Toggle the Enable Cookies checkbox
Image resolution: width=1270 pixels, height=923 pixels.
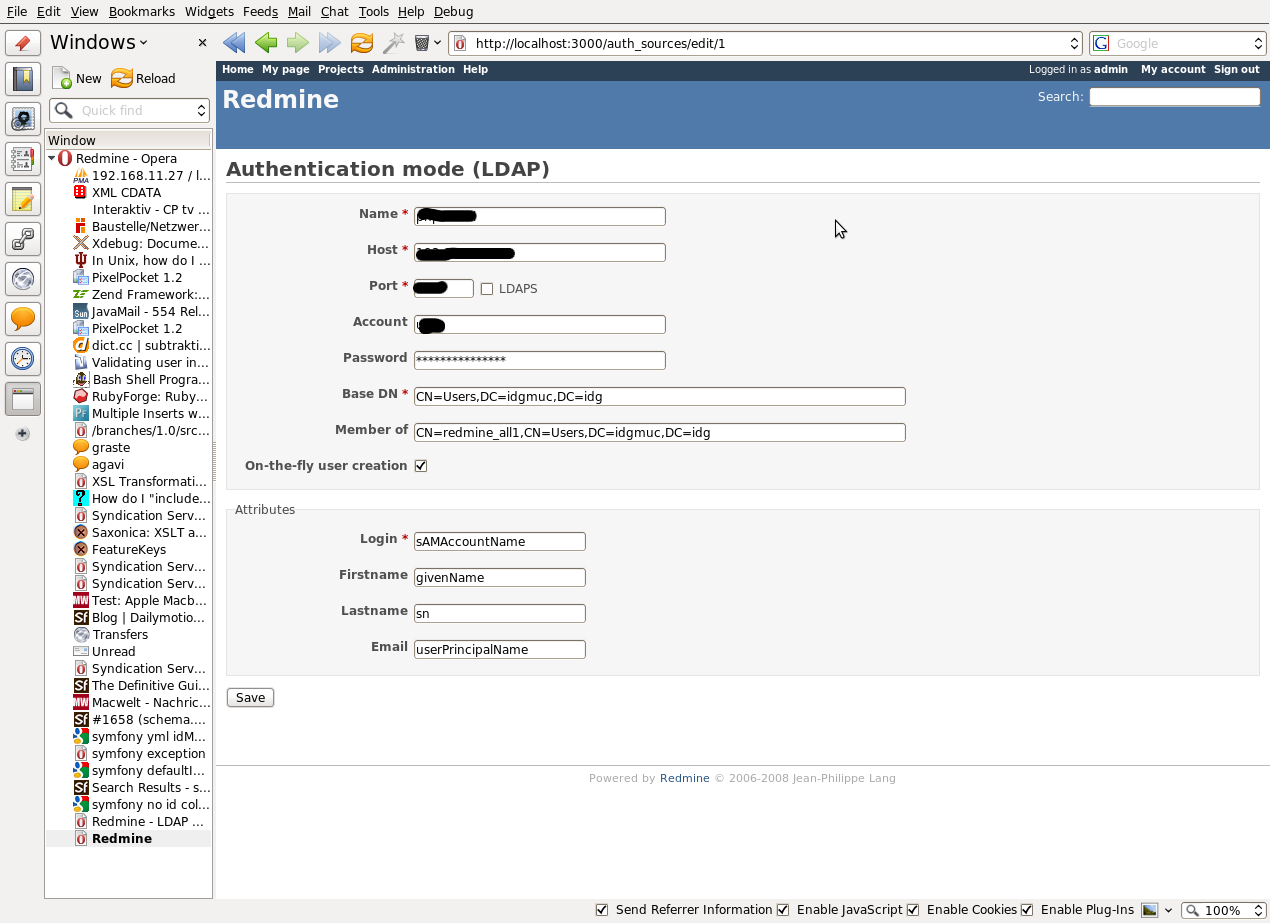coord(913,910)
